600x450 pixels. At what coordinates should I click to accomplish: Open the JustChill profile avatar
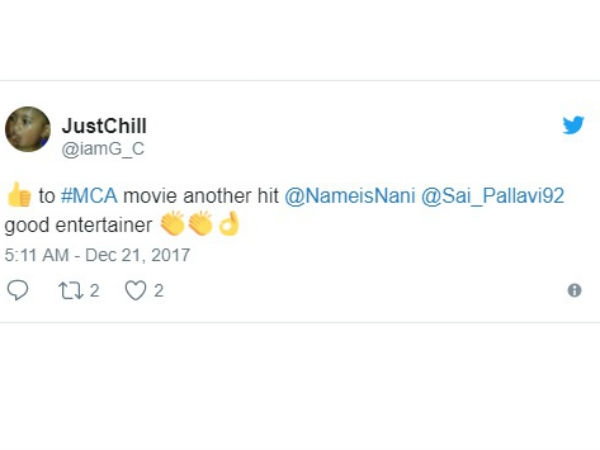click(x=27, y=130)
